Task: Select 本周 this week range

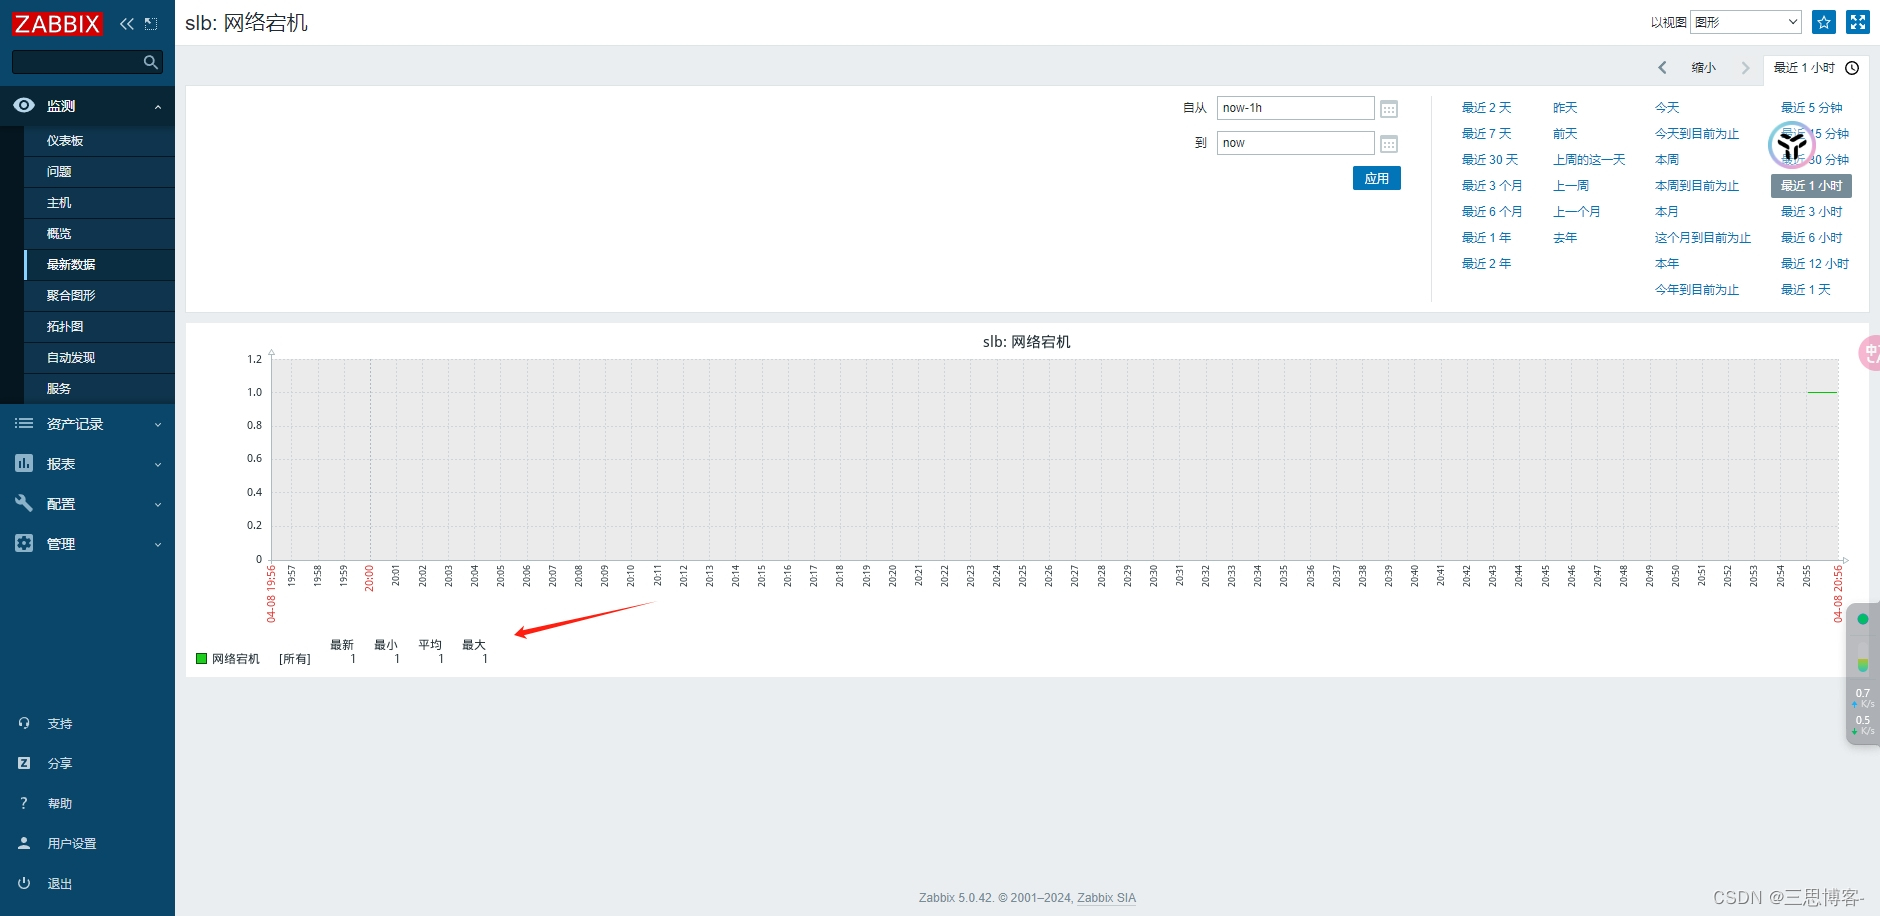Action: (x=1667, y=159)
